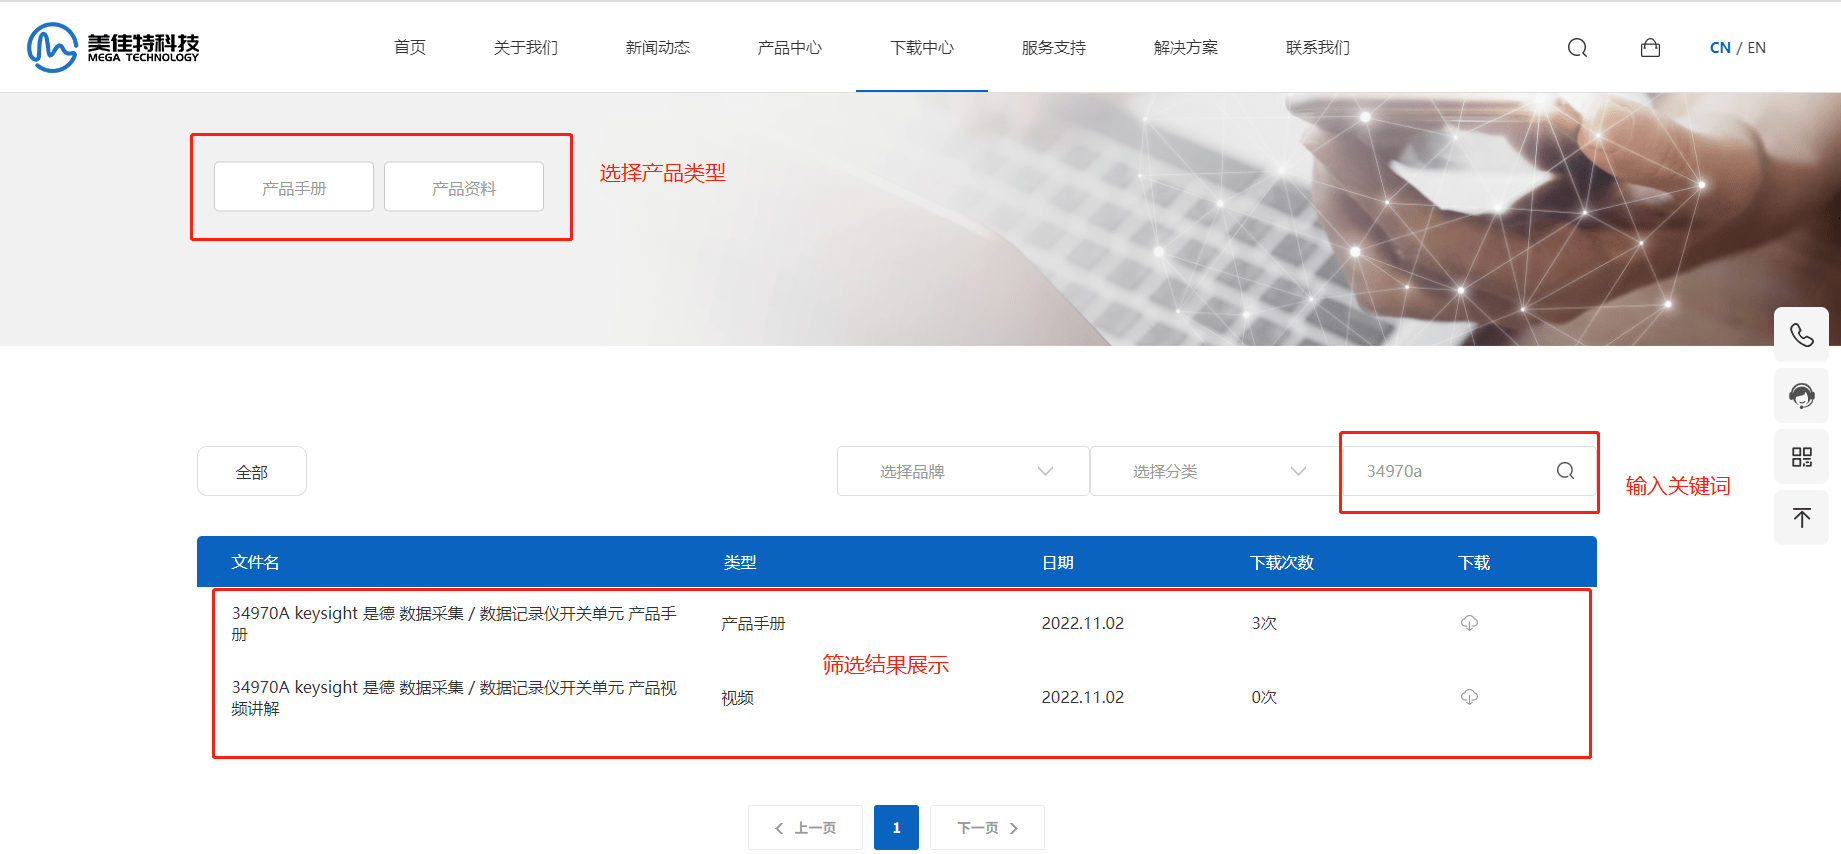Select 下载中心 navigation tab
The width and height of the screenshot is (1841, 854).
pyautogui.click(x=922, y=47)
